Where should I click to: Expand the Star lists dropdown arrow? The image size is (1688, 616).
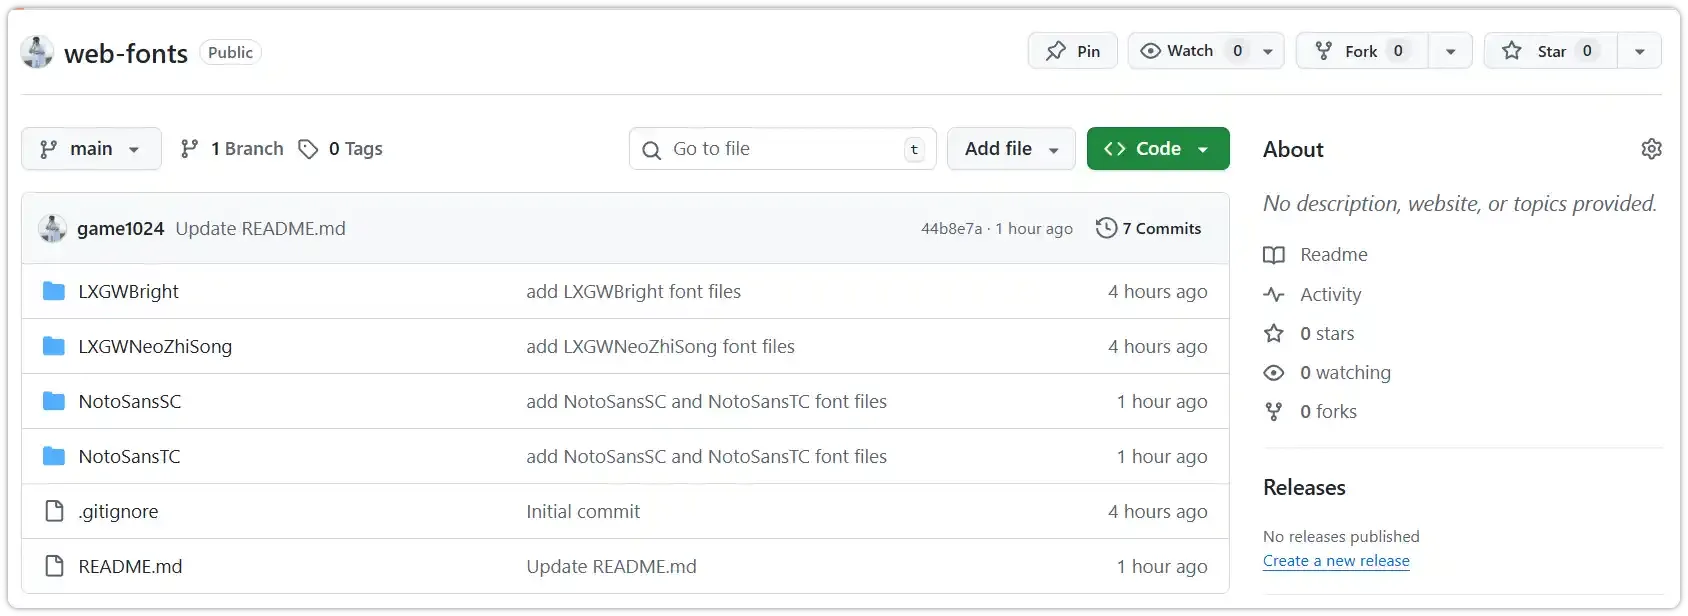tap(1639, 51)
